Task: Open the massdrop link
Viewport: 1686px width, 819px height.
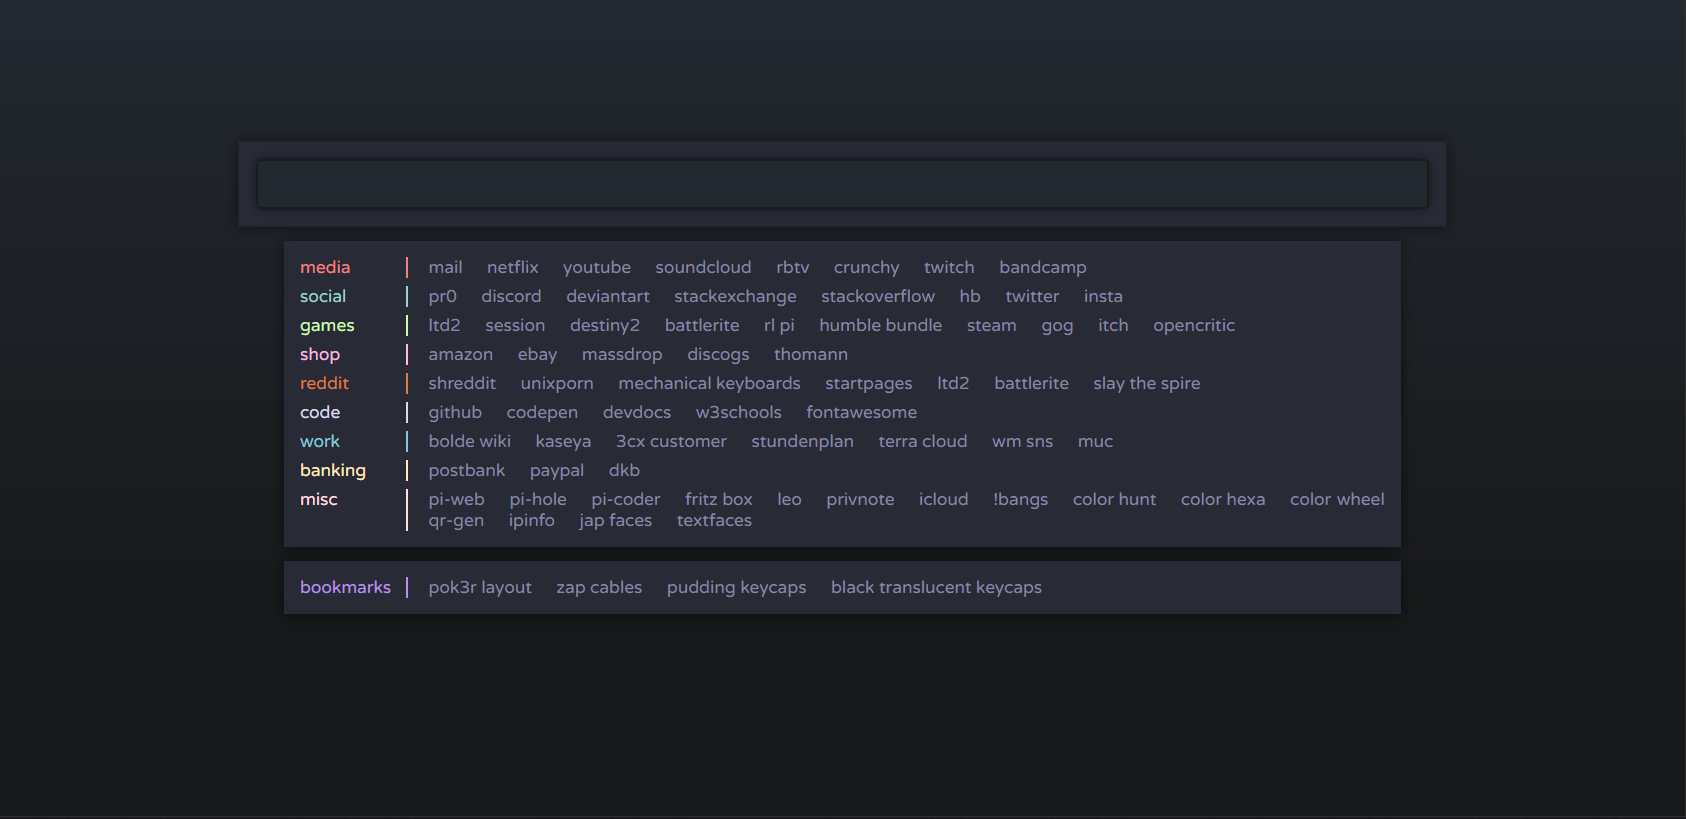Action: click(x=621, y=354)
